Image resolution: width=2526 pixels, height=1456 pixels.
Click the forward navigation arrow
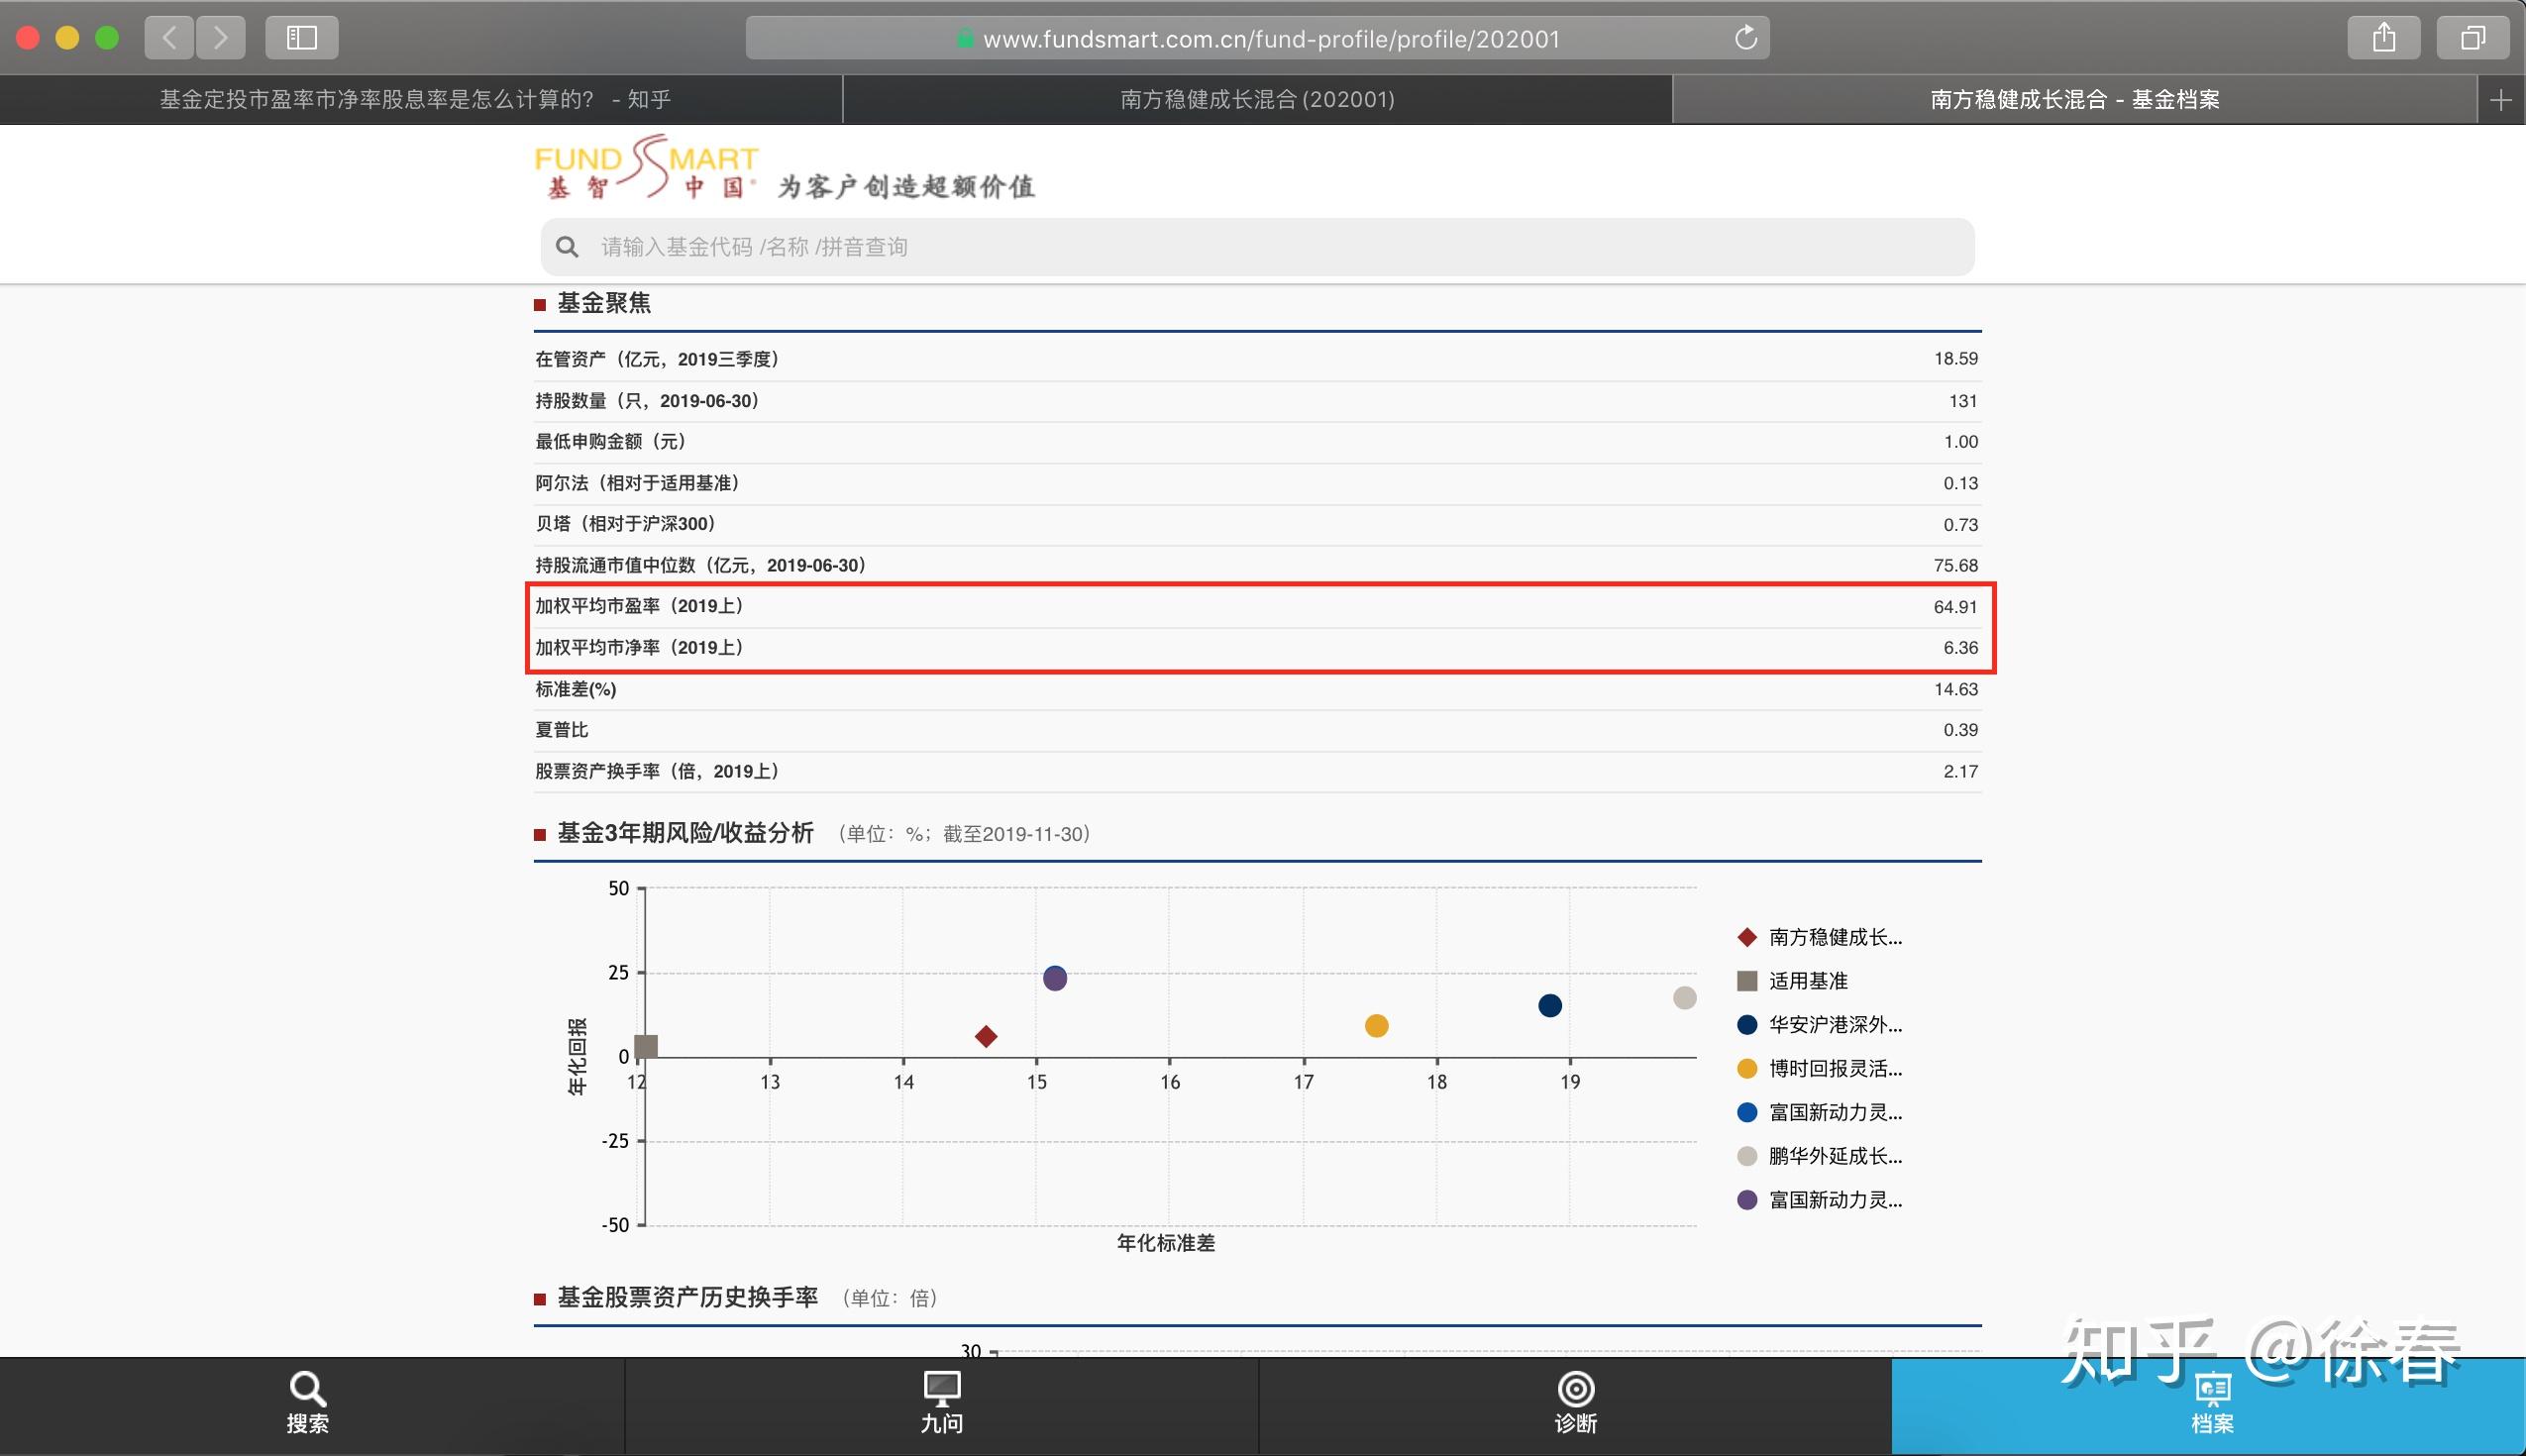[220, 37]
